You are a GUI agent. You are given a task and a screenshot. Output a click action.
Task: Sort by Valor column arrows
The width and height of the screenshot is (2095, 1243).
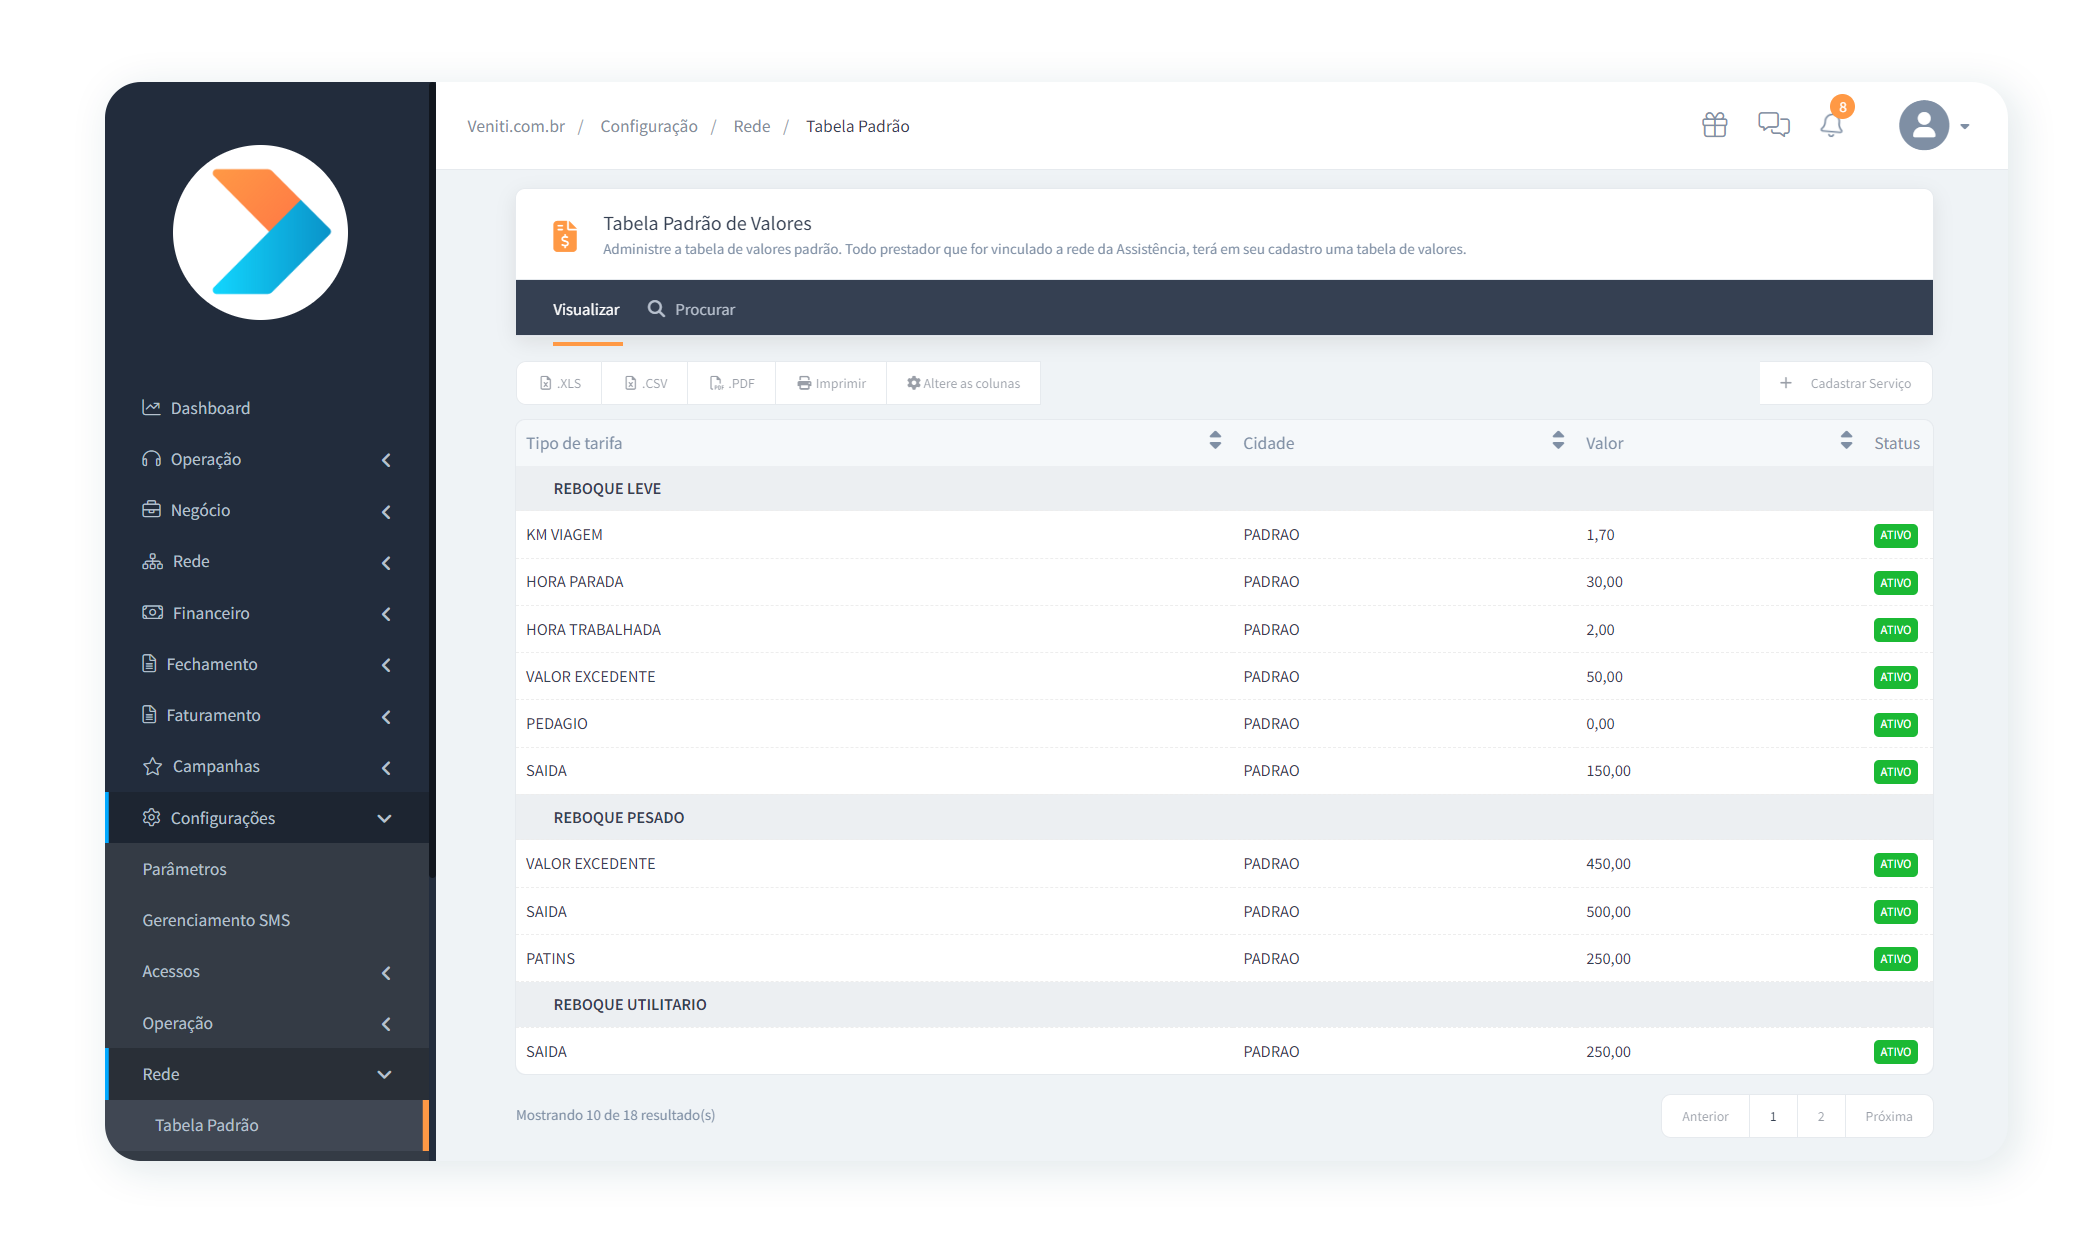click(x=1846, y=440)
